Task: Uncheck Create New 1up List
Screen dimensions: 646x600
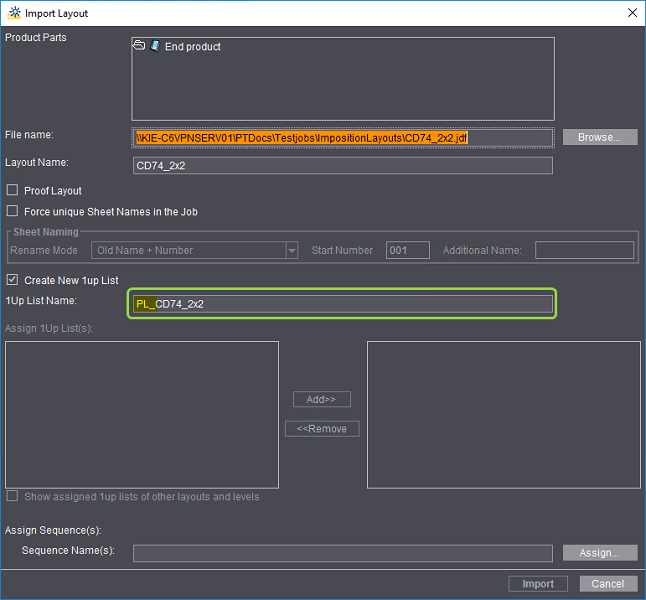Action: click(13, 280)
